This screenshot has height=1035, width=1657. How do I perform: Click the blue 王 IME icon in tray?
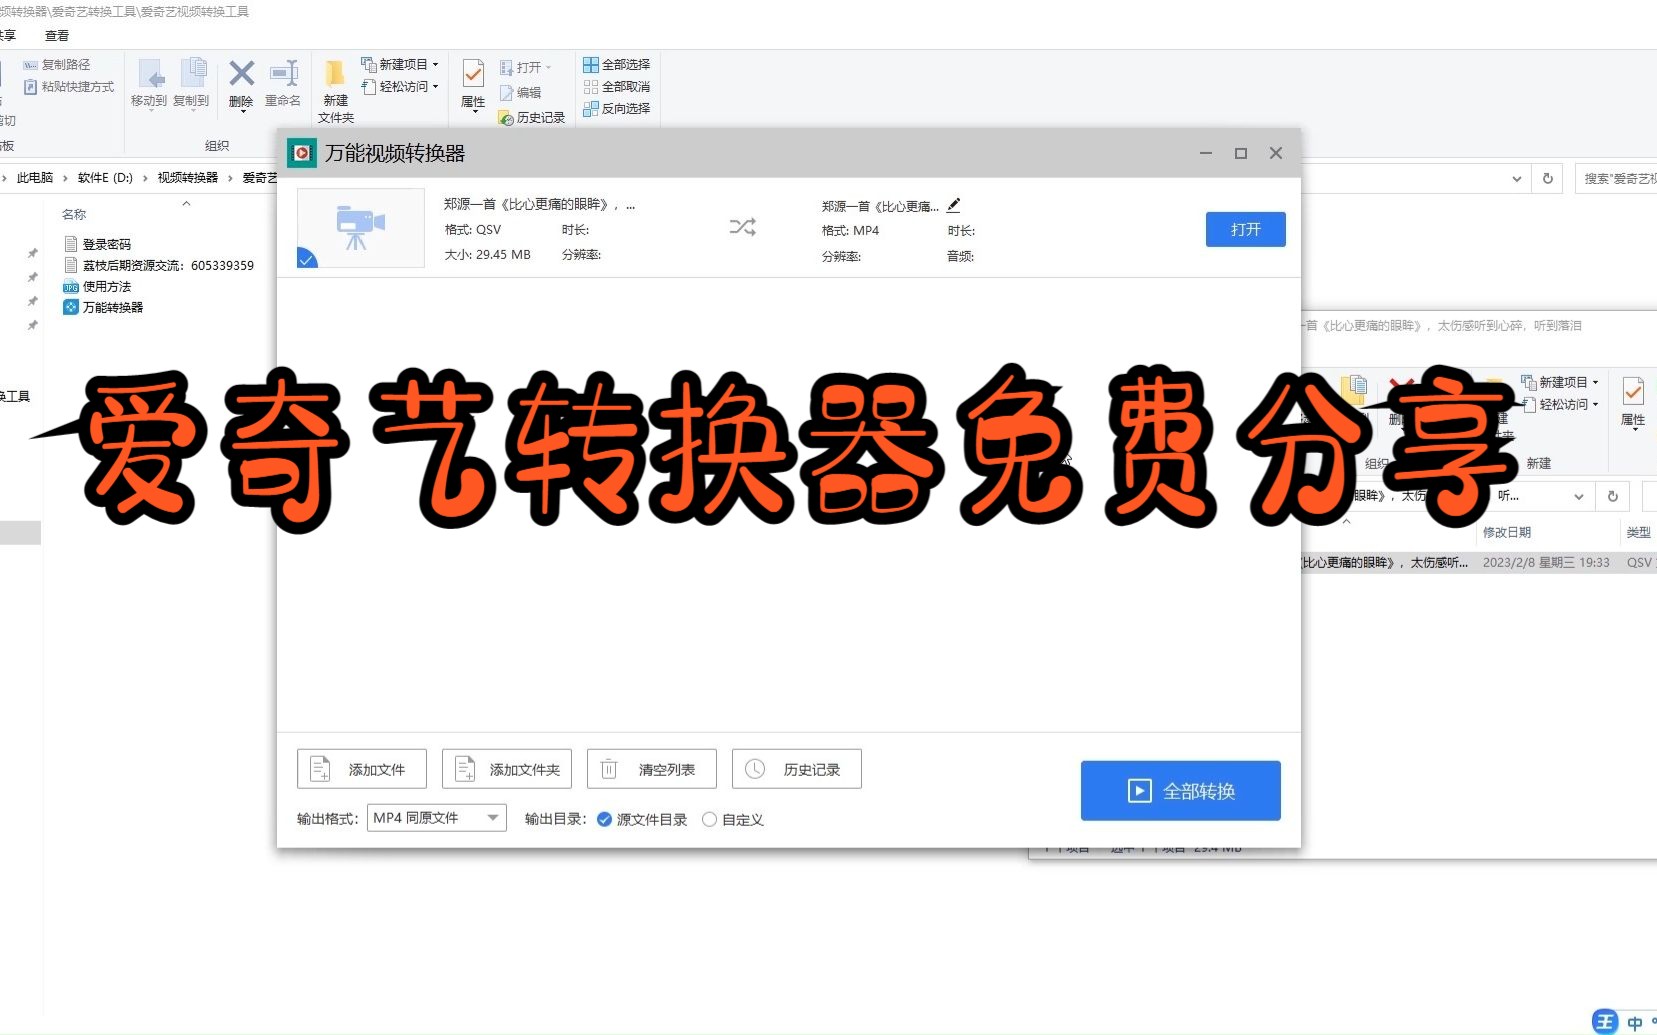coord(1605,1021)
